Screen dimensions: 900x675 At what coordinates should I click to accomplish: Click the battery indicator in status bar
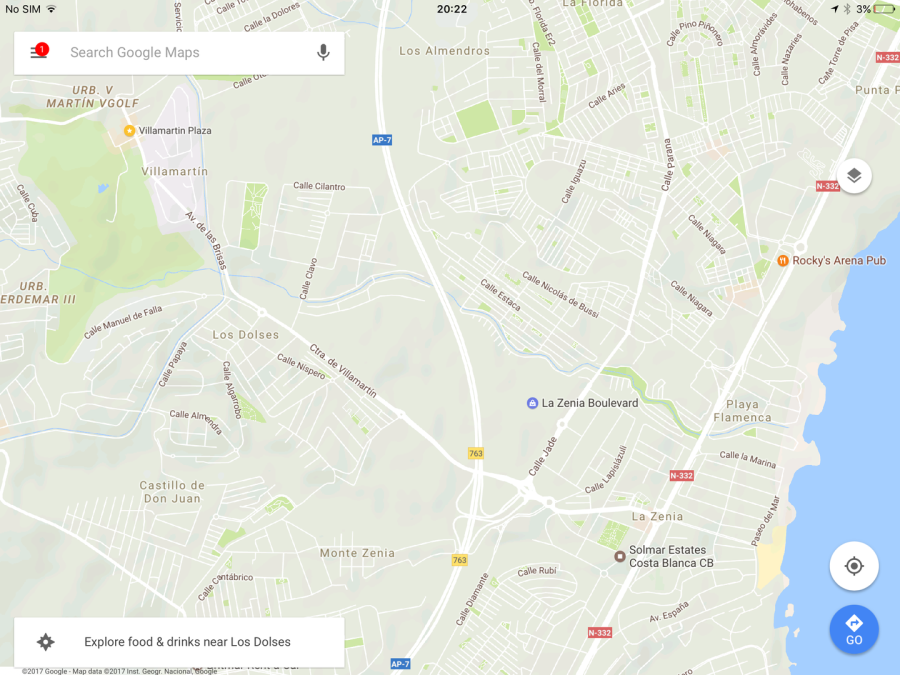[883, 9]
